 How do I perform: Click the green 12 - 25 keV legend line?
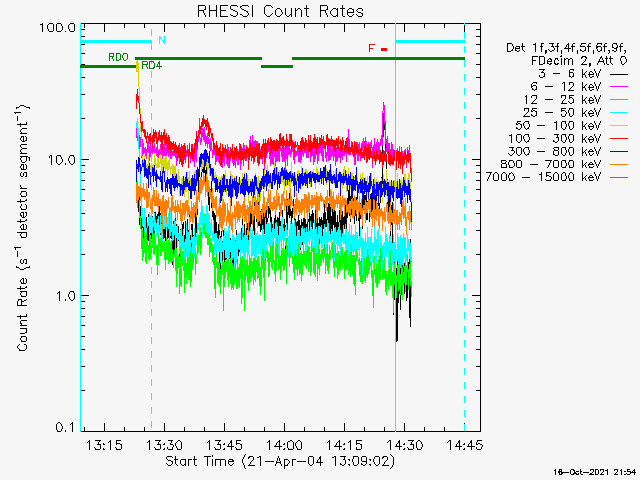(619, 100)
